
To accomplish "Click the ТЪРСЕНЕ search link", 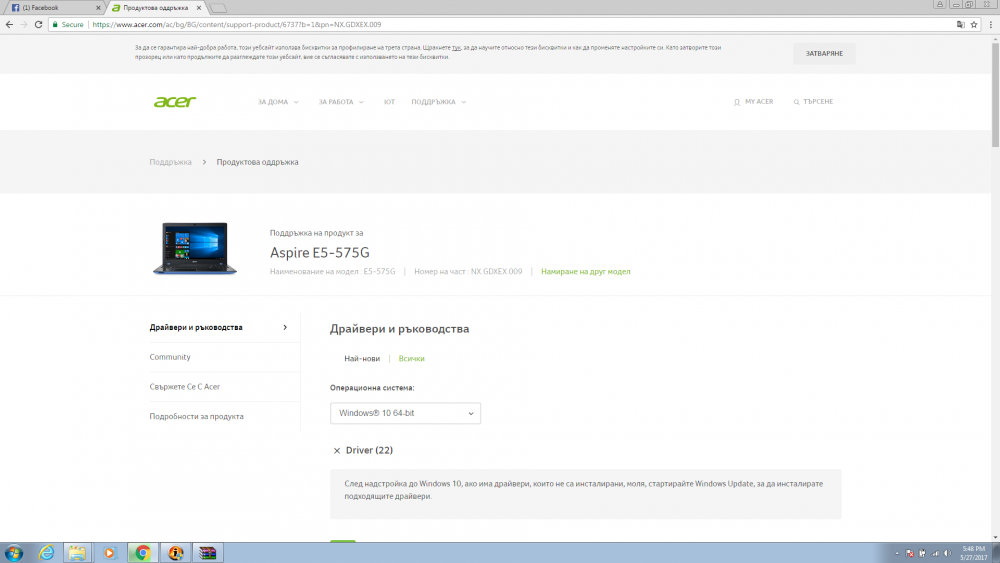I will point(813,102).
